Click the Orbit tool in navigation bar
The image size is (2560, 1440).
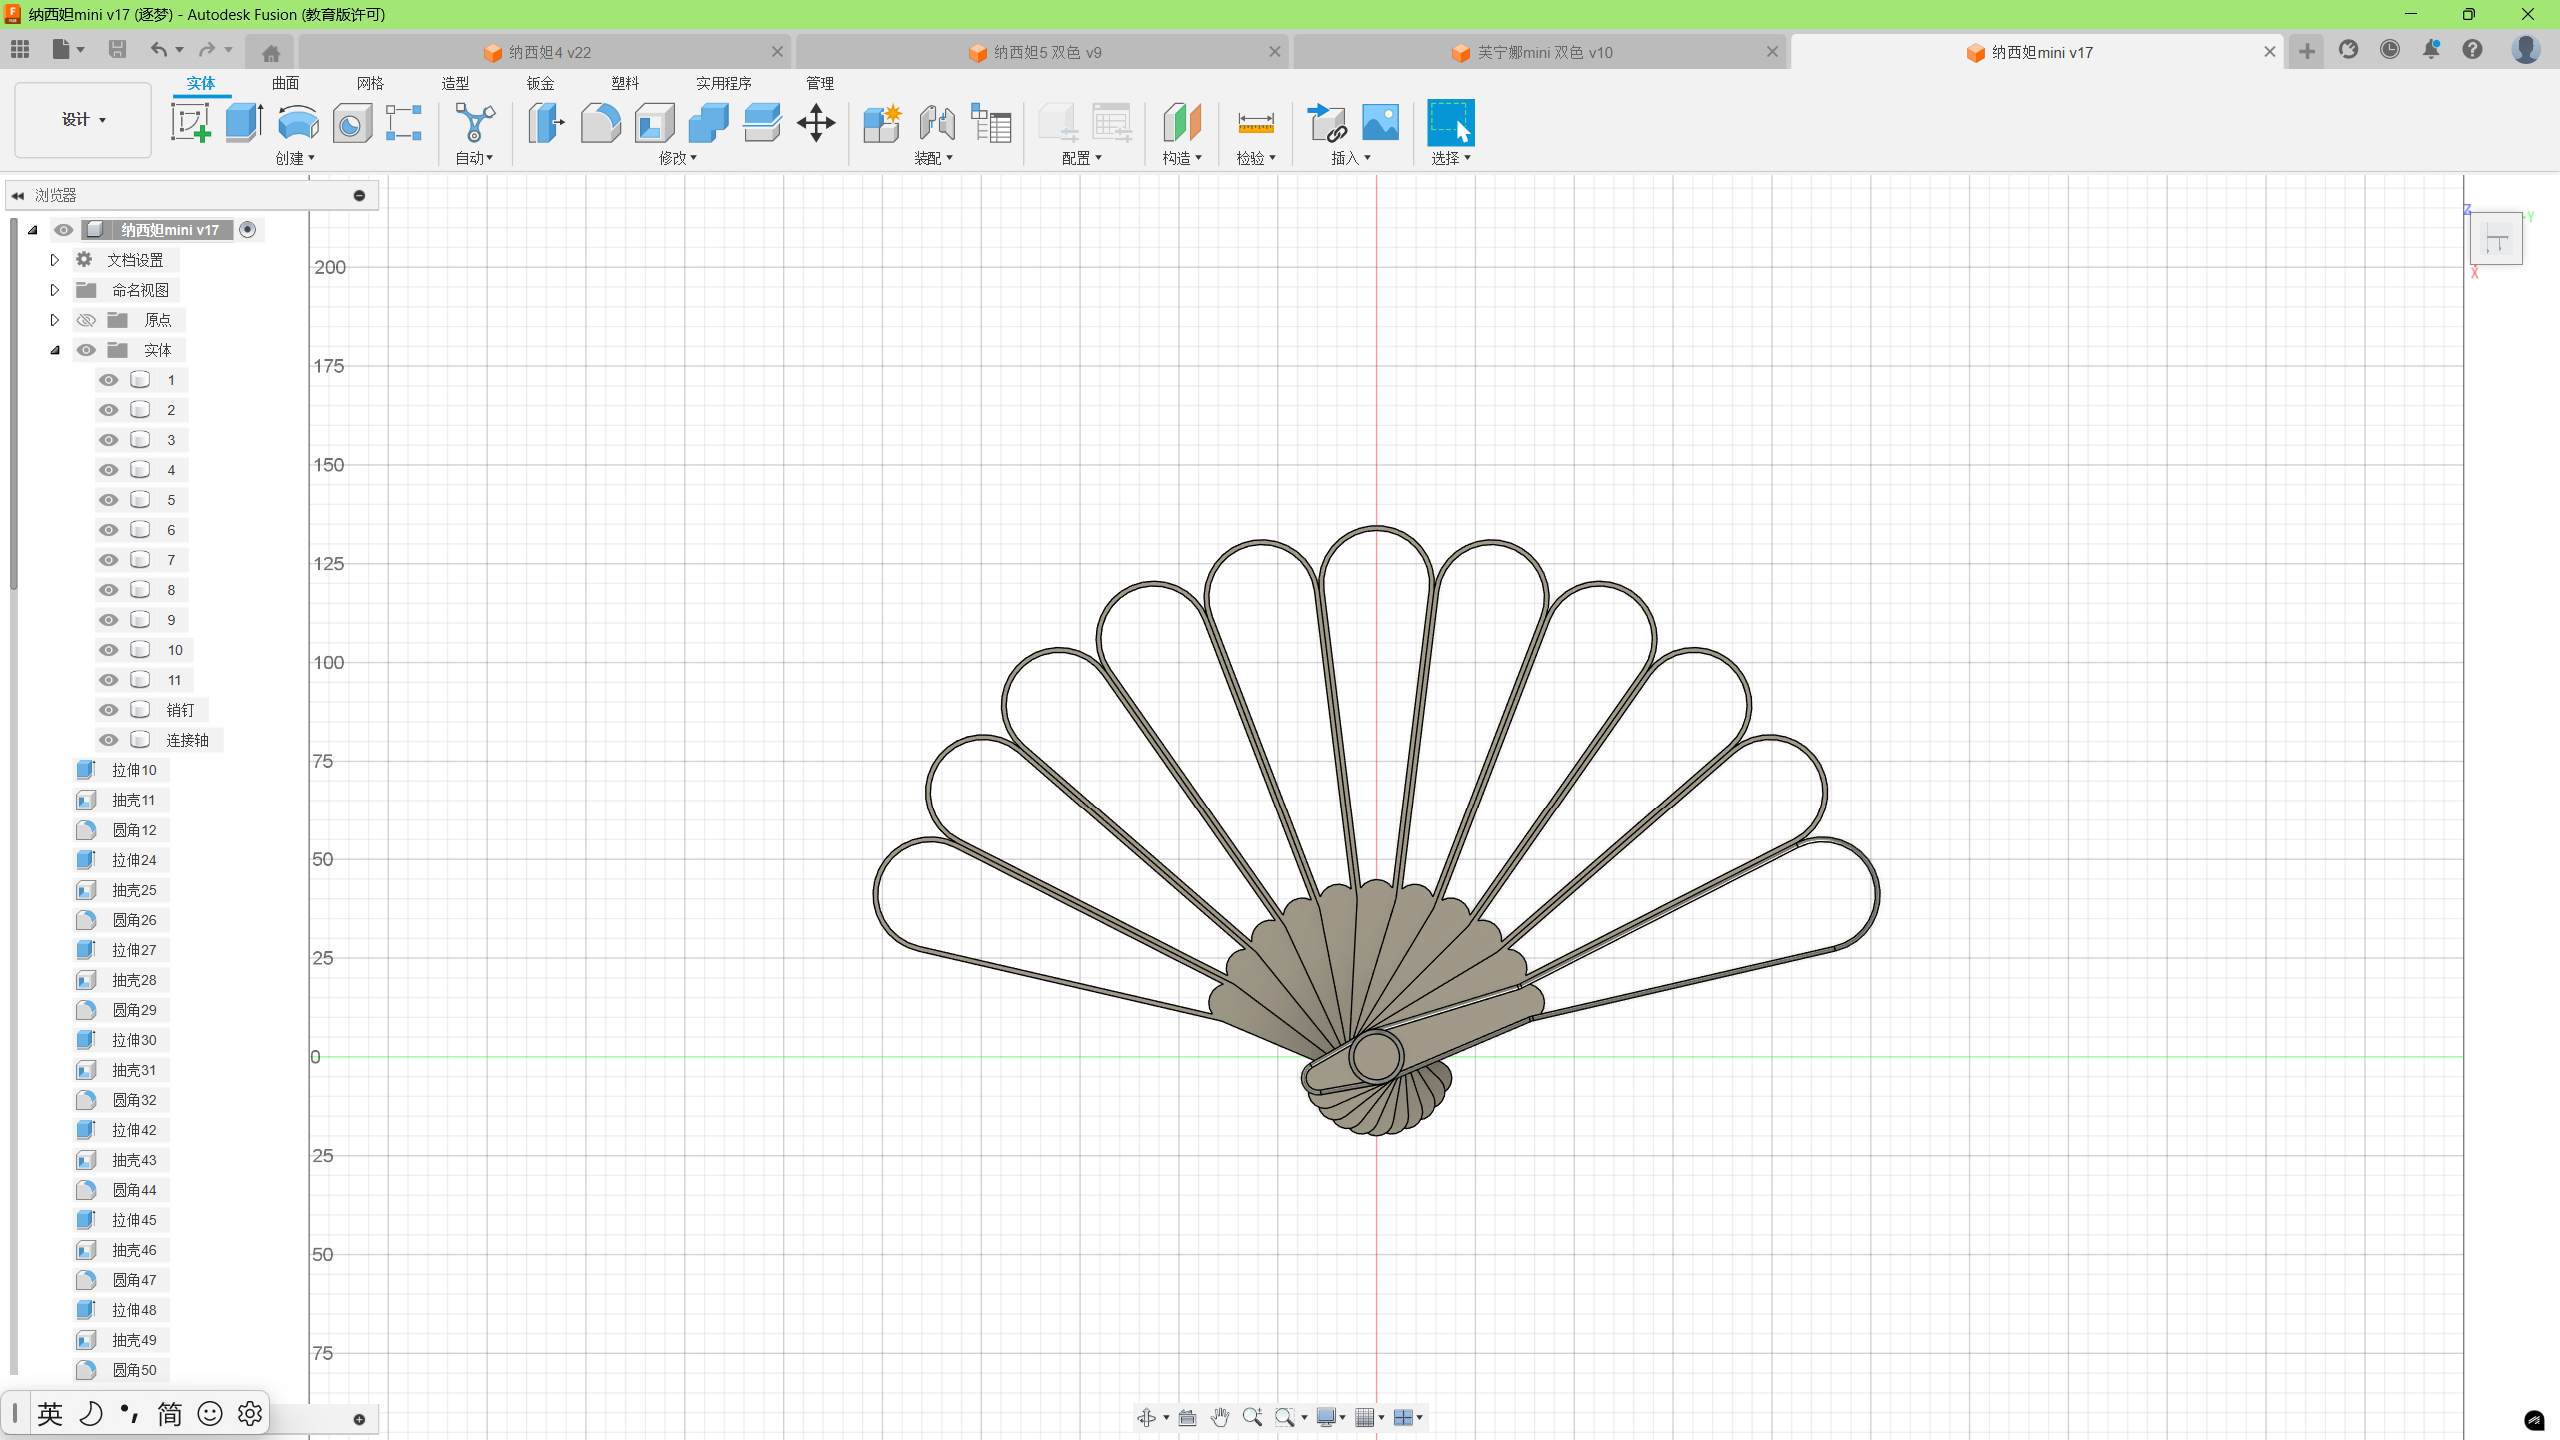coord(1147,1417)
